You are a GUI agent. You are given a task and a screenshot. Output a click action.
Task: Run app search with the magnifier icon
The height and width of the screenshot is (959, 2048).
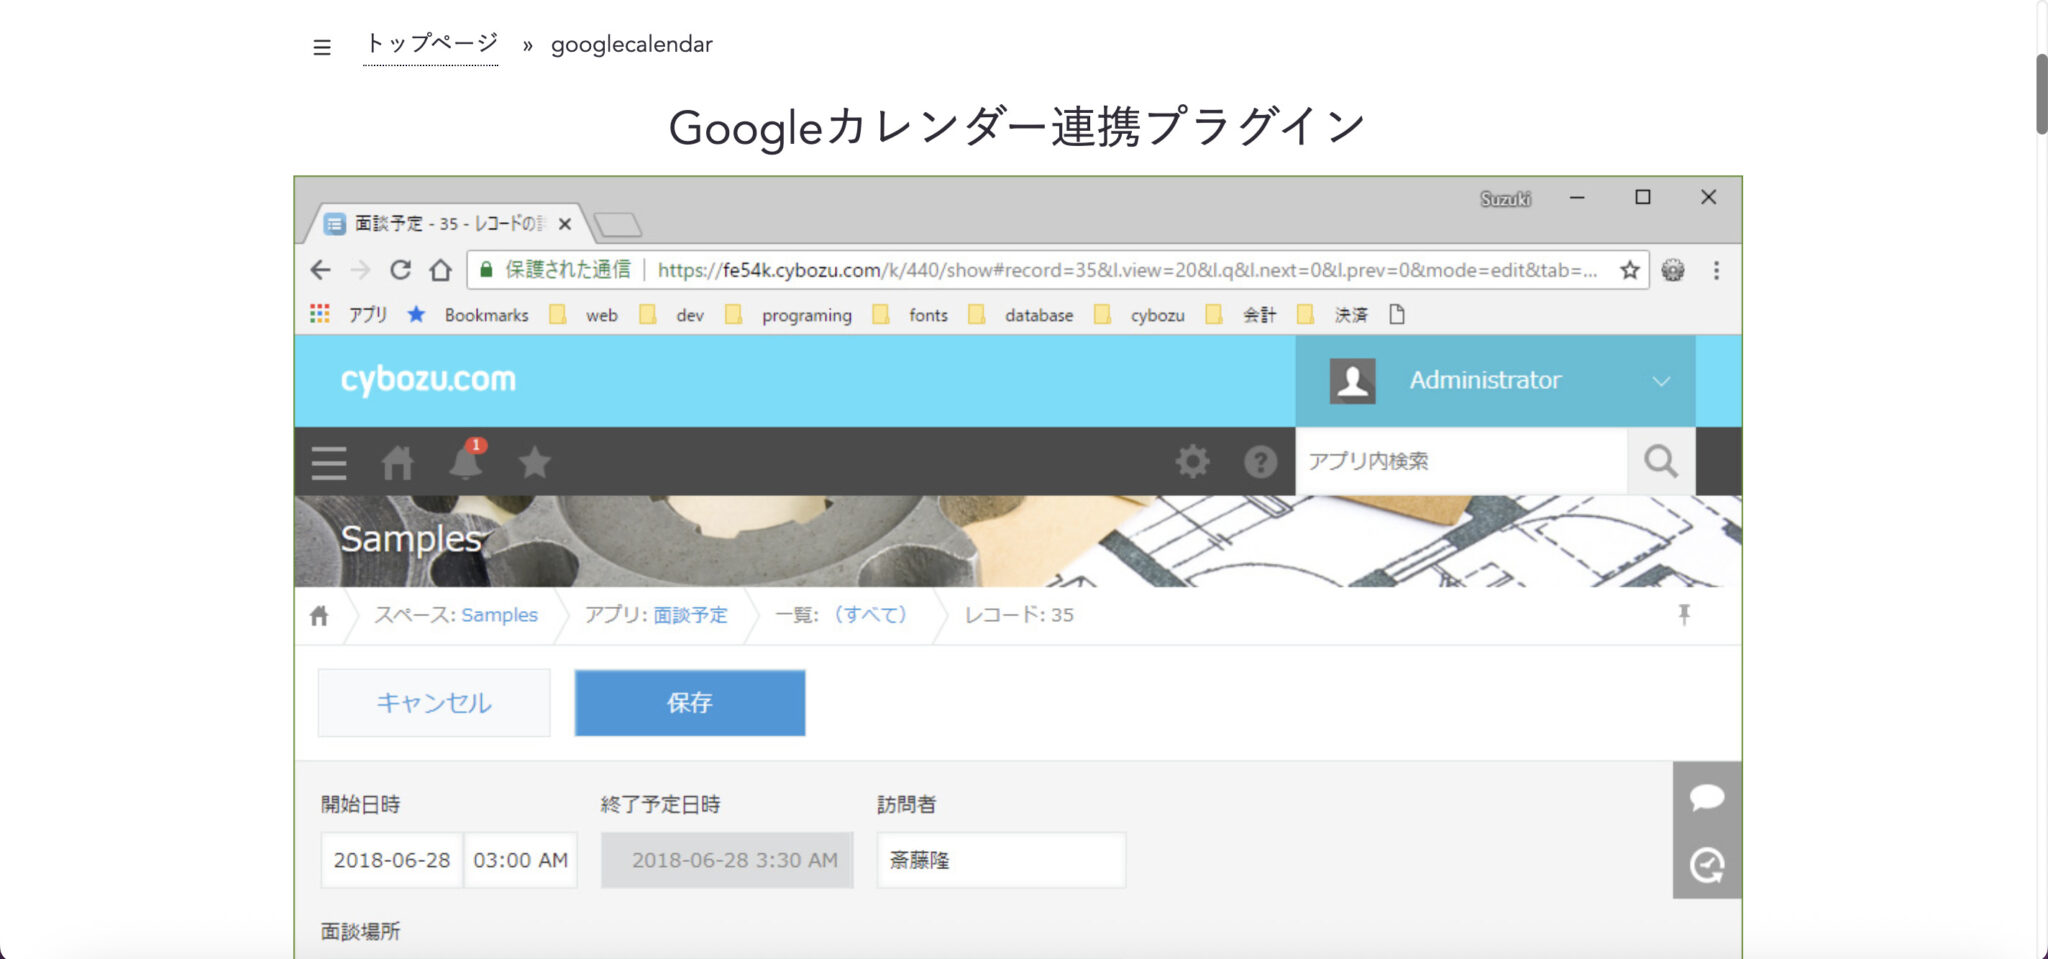(1660, 461)
